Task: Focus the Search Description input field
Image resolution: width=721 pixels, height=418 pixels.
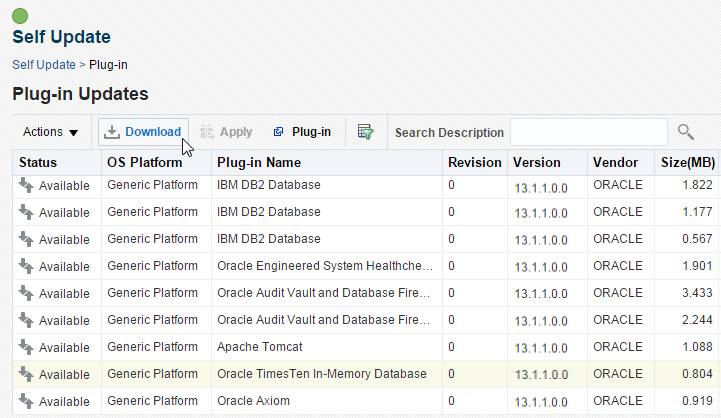Action: 588,132
